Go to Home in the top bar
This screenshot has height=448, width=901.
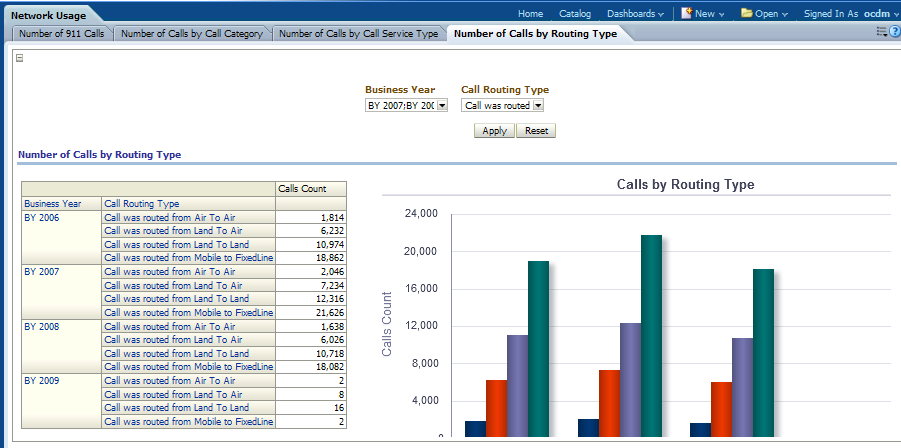click(x=530, y=14)
